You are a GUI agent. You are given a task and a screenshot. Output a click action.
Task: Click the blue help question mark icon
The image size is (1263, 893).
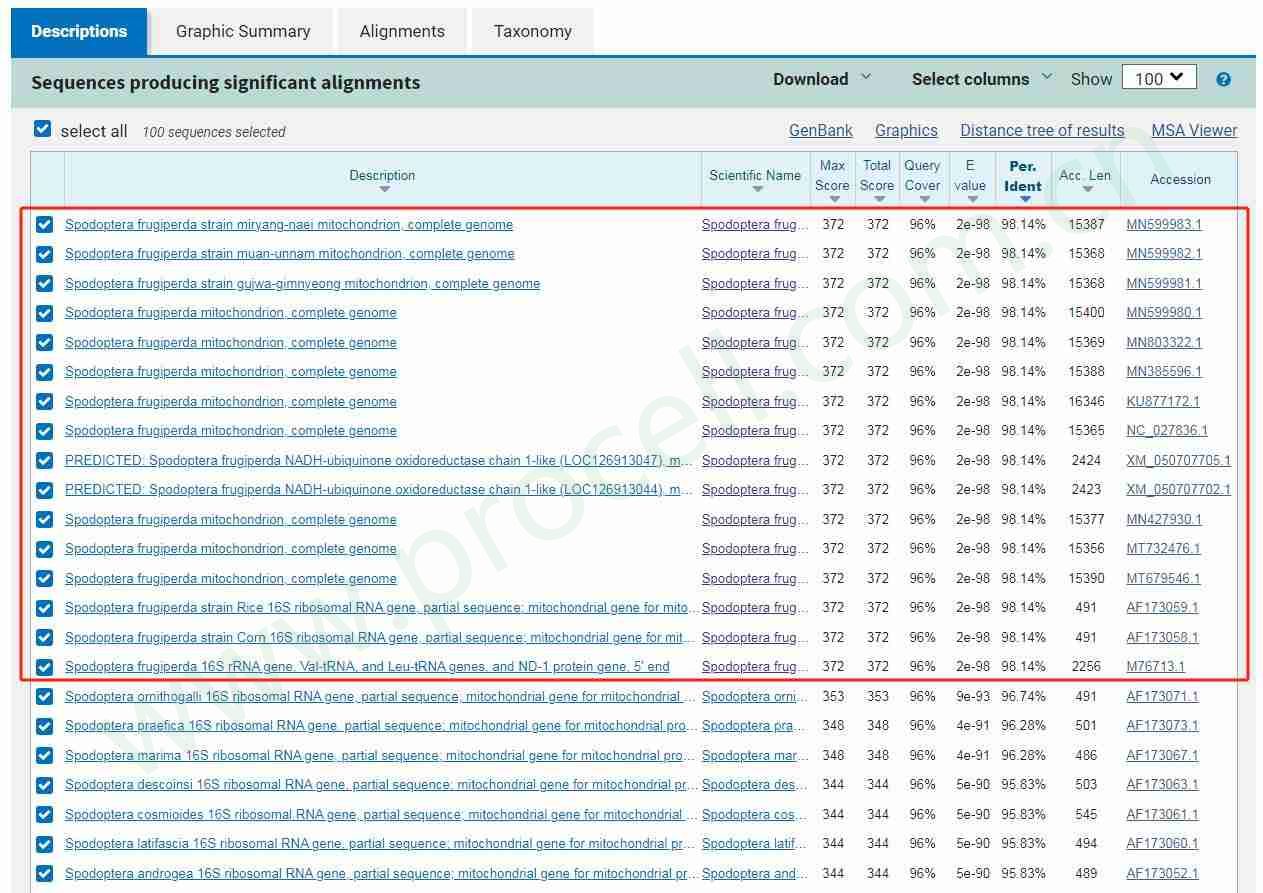coord(1223,80)
